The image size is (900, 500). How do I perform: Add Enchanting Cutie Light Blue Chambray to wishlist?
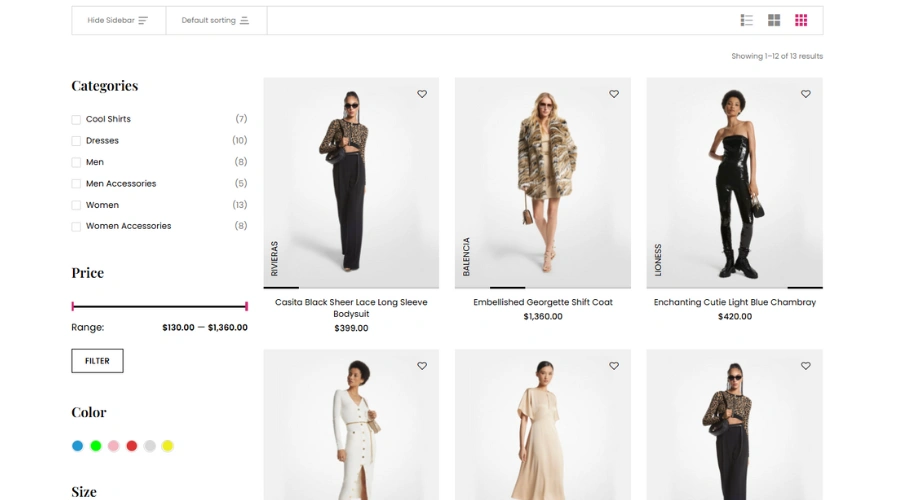[x=805, y=94]
